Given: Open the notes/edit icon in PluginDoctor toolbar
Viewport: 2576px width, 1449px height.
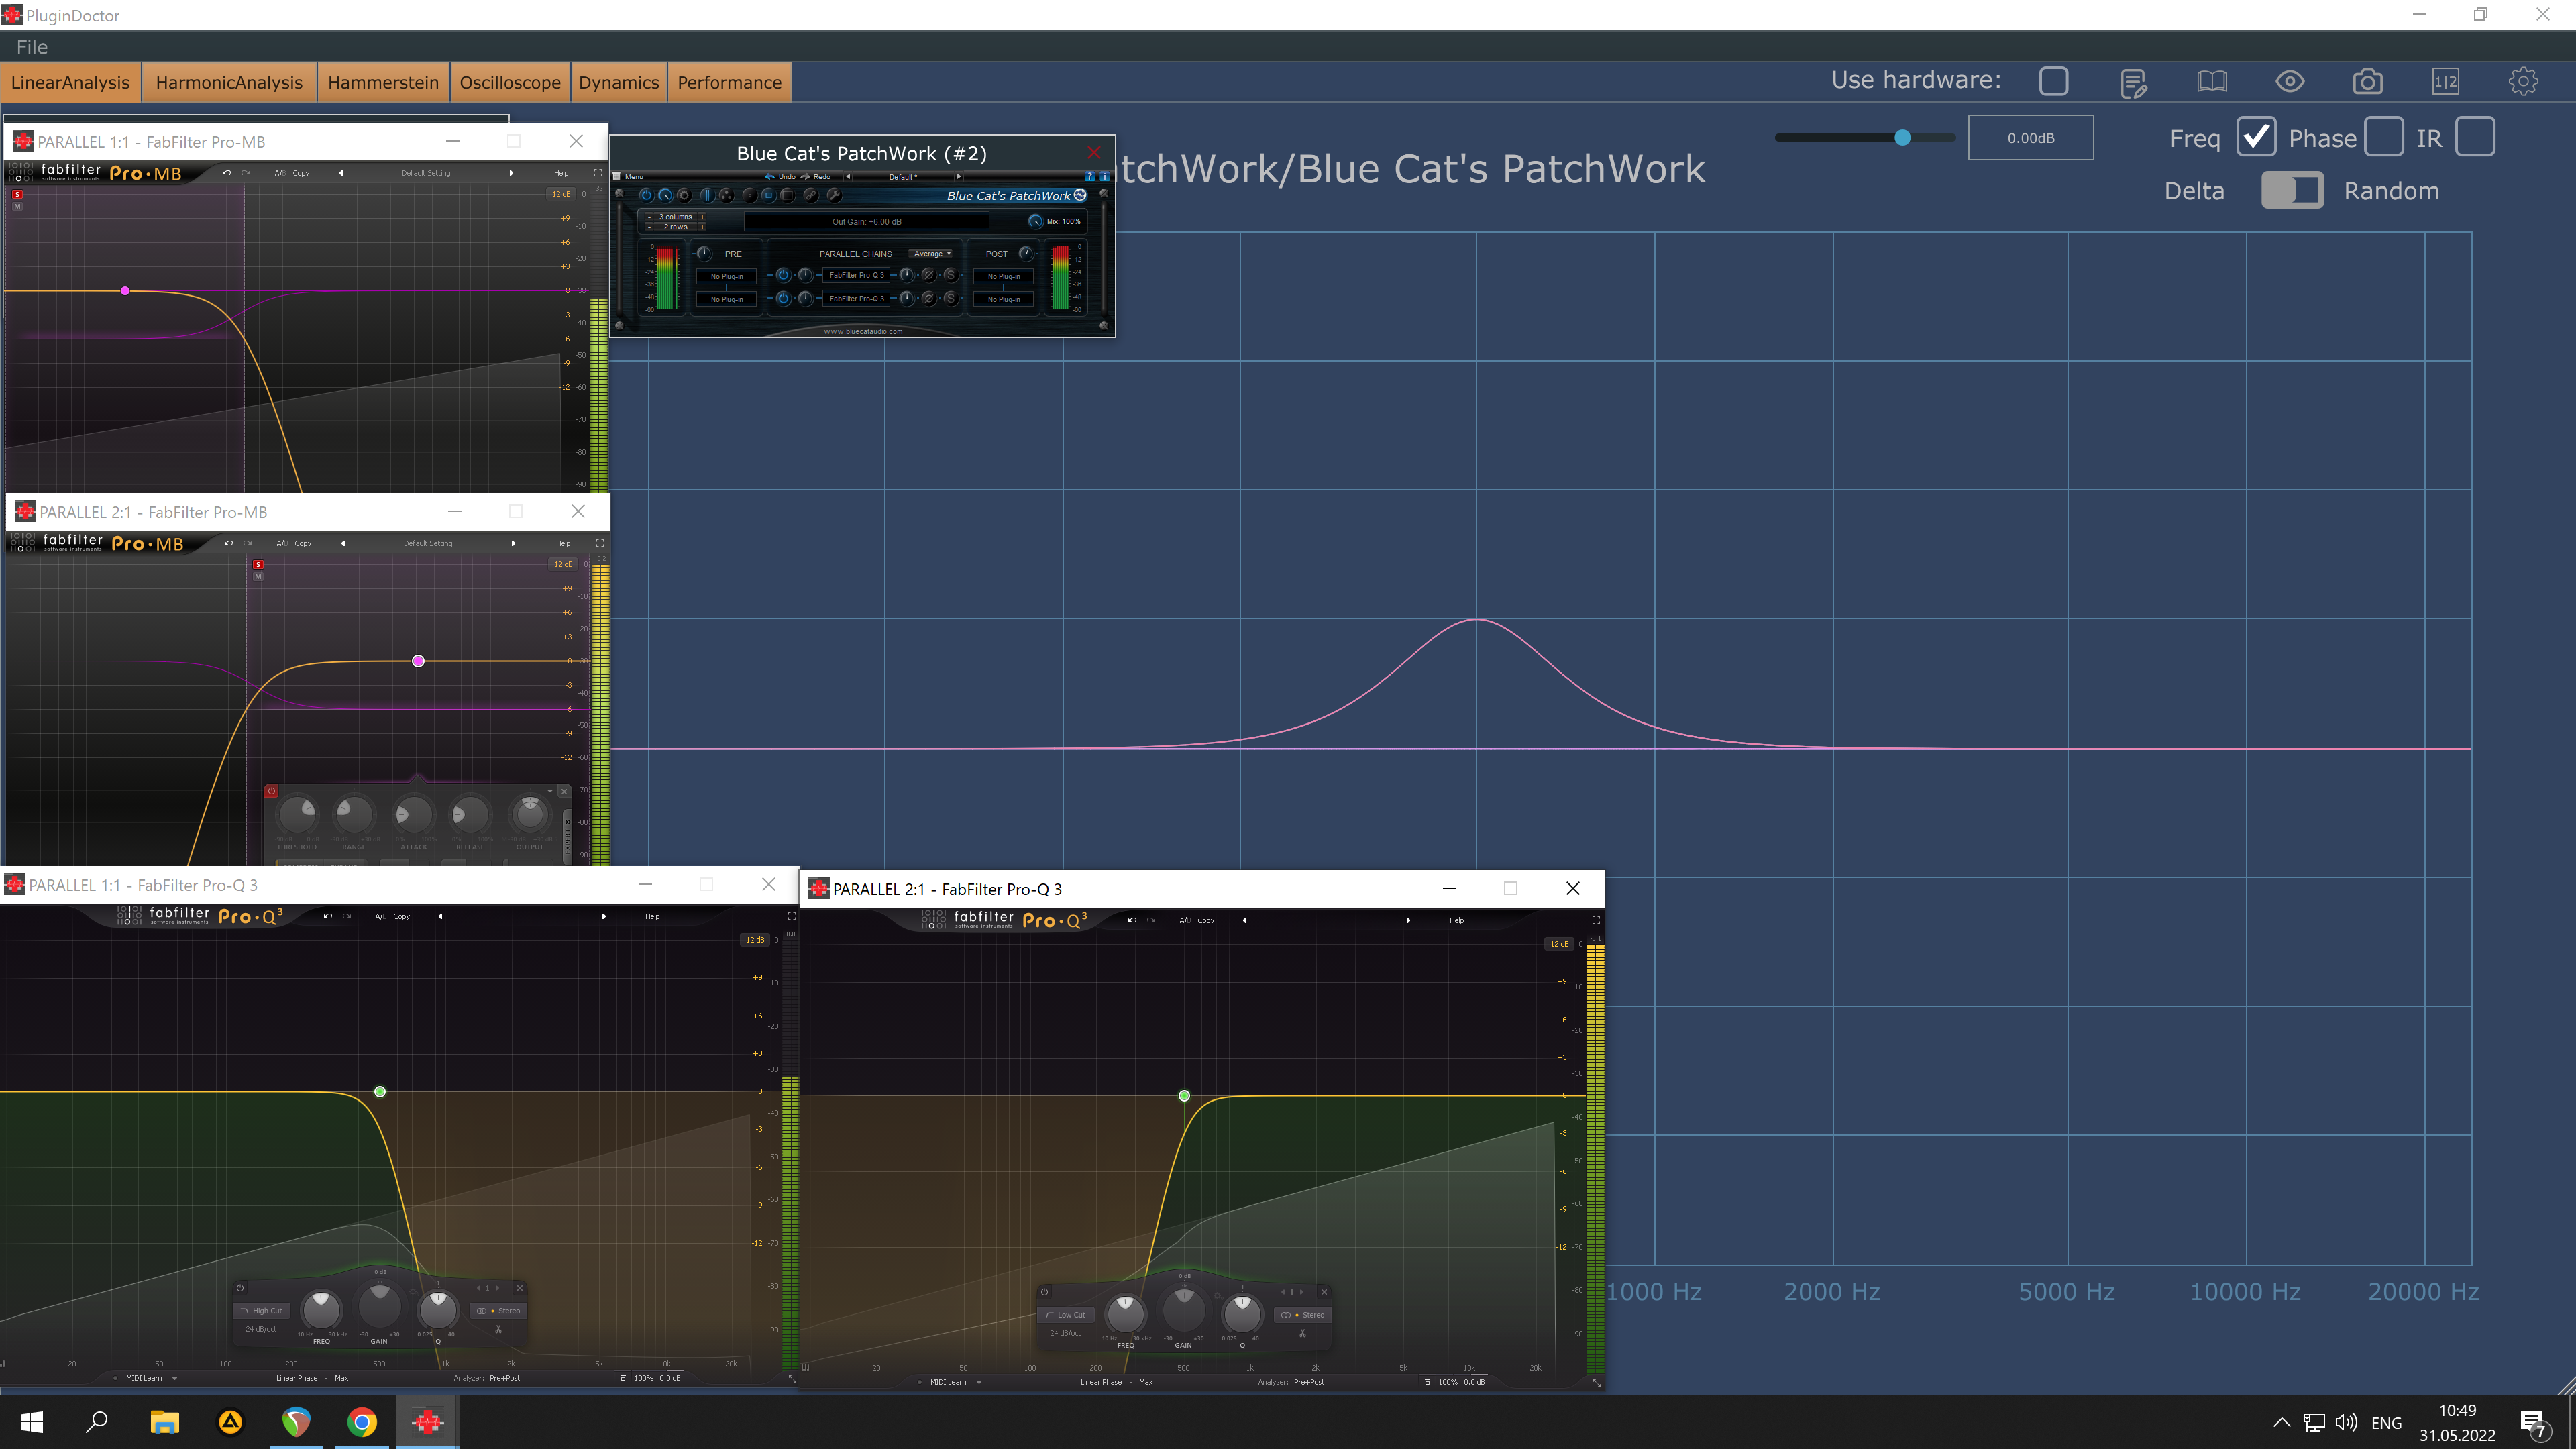Looking at the screenshot, I should tap(2133, 83).
